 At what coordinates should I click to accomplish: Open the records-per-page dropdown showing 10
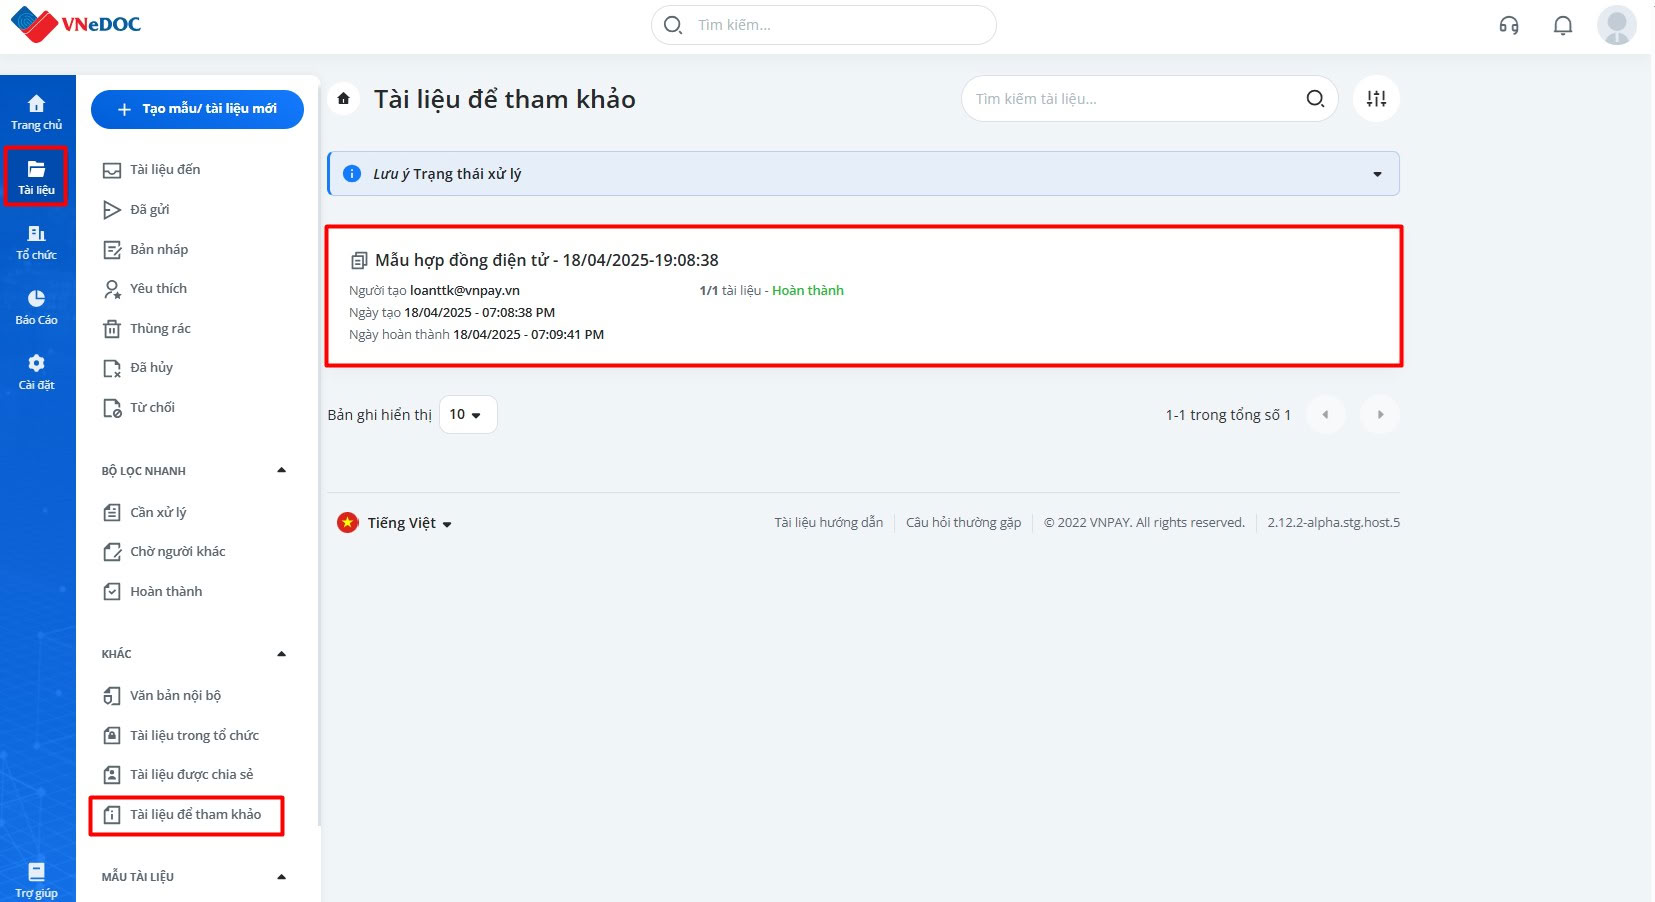click(467, 414)
